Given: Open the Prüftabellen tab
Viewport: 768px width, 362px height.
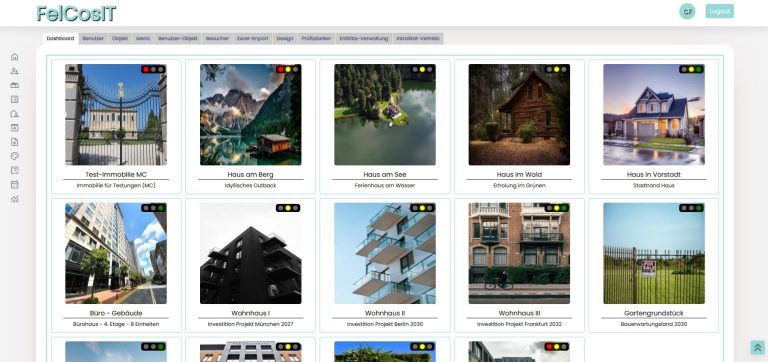Looking at the screenshot, I should (316, 38).
